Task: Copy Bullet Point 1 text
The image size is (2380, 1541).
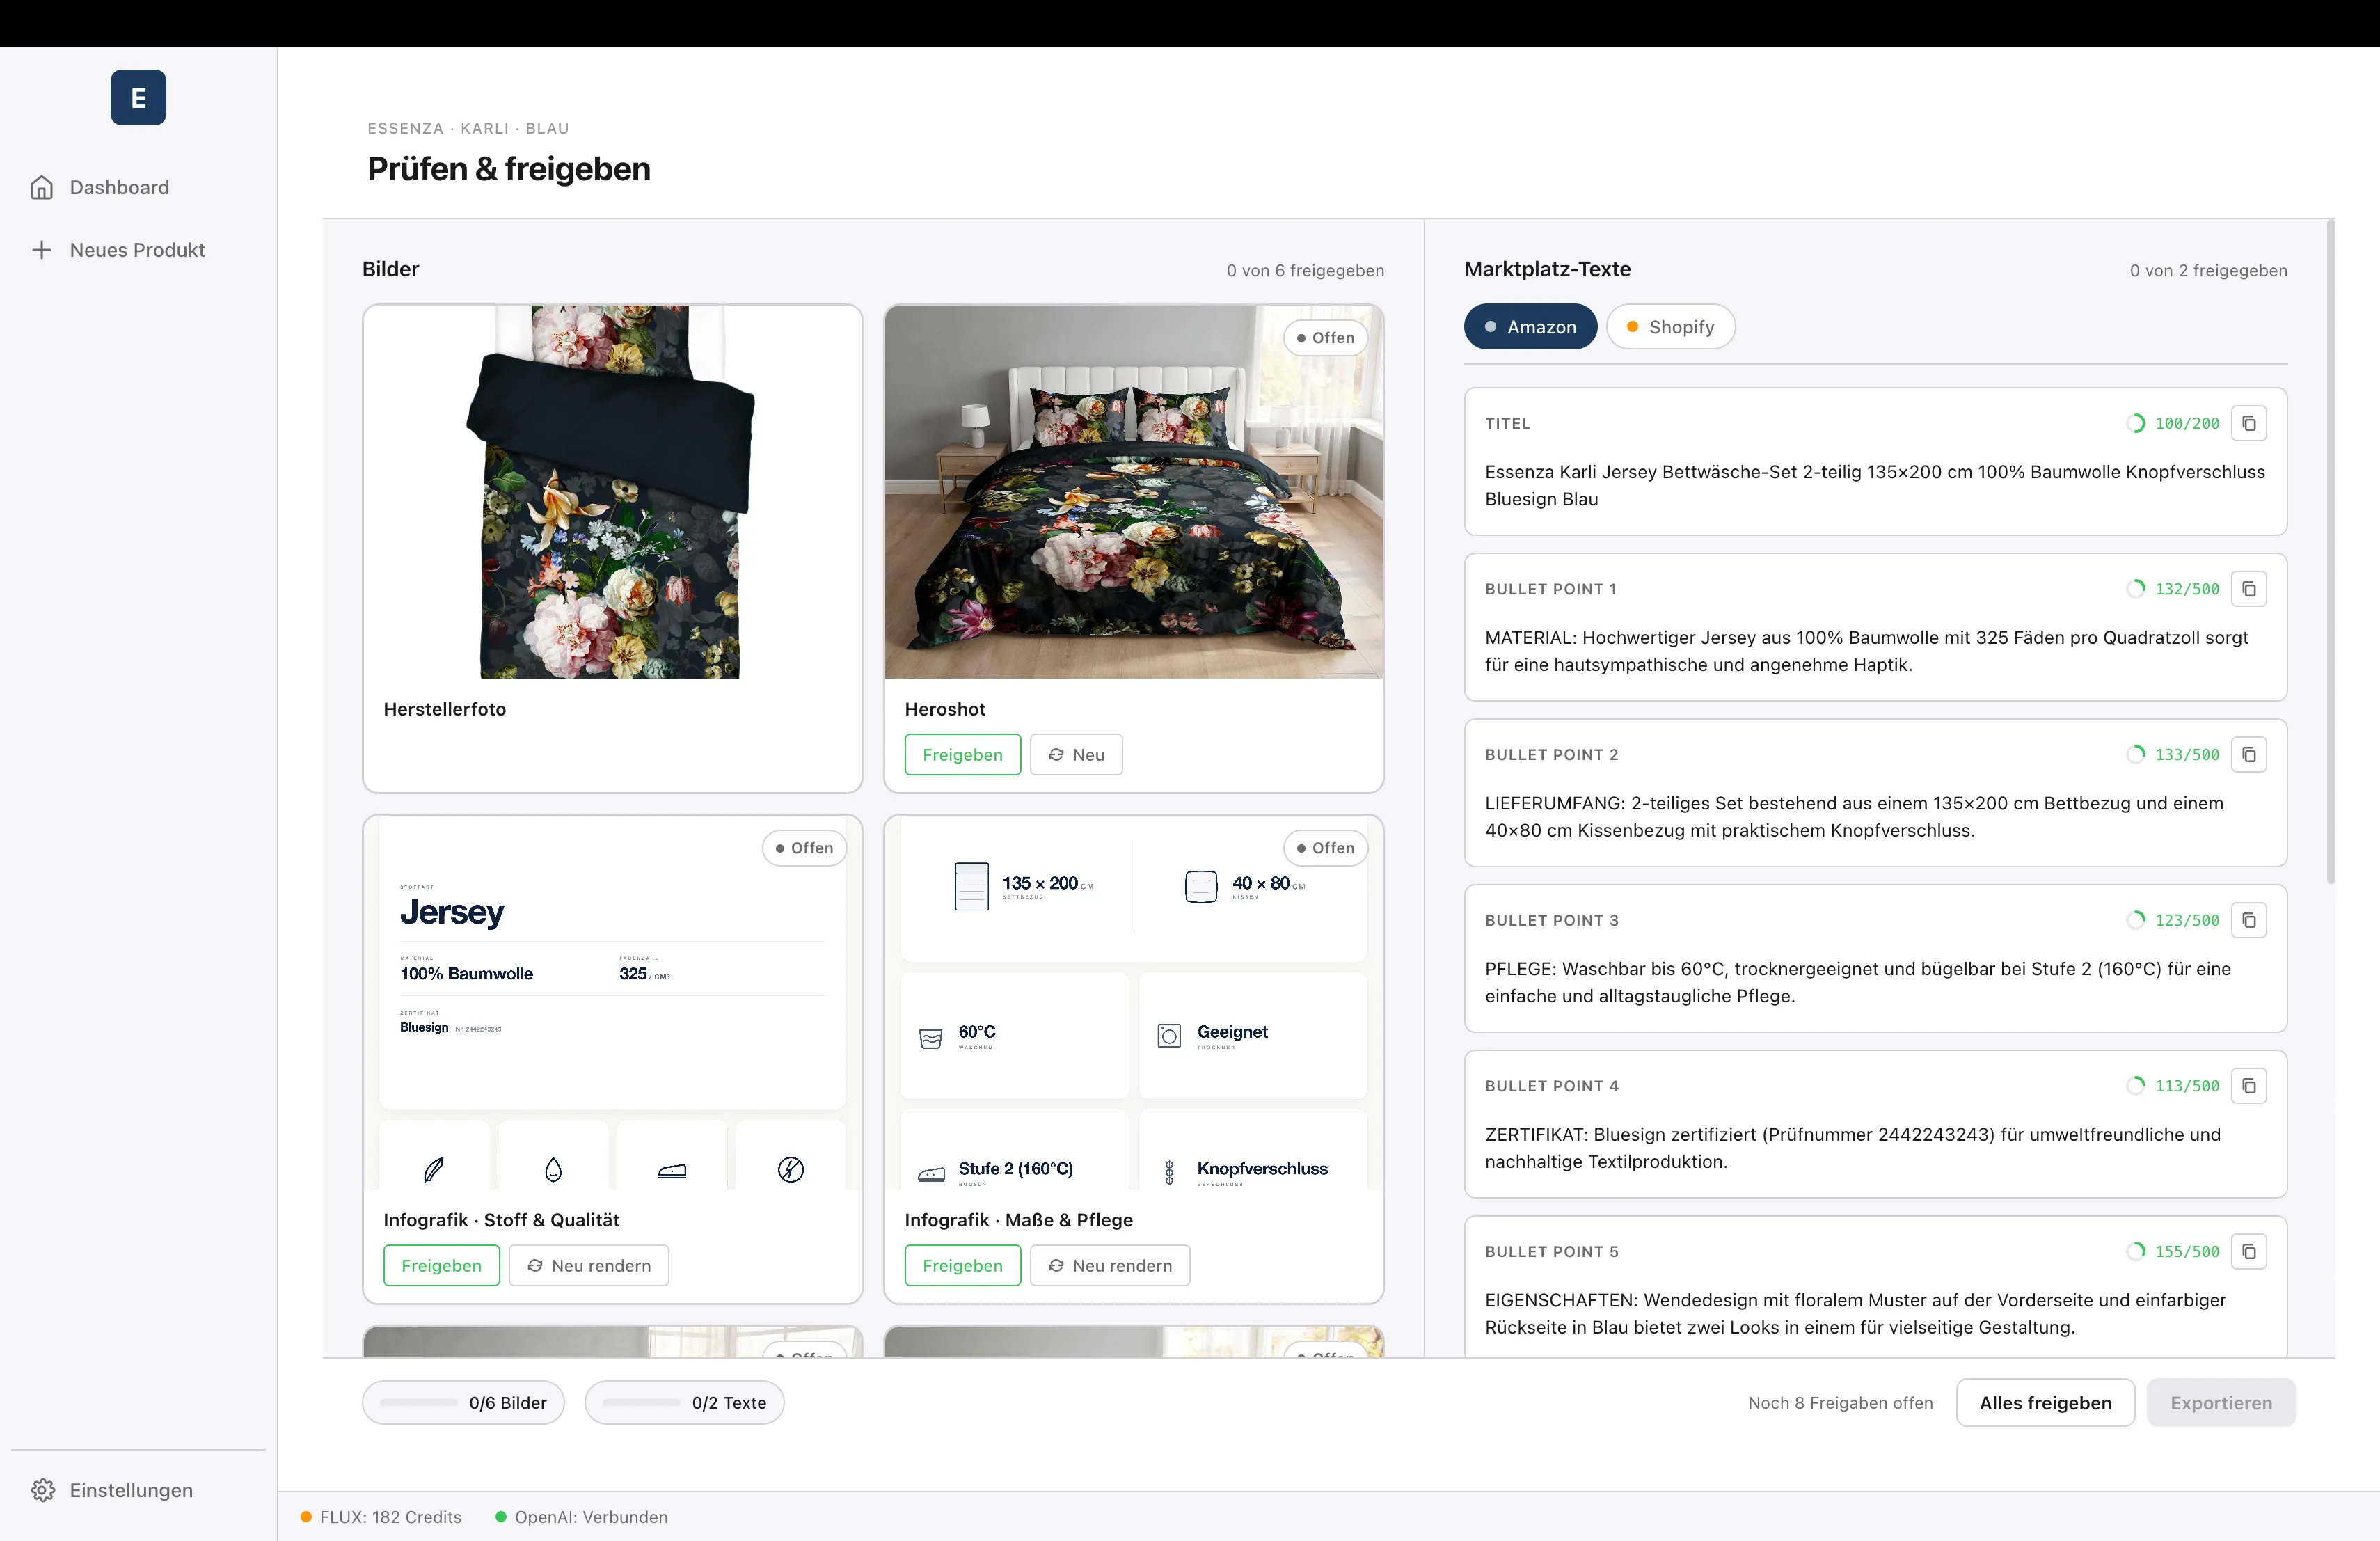Action: pos(2249,589)
